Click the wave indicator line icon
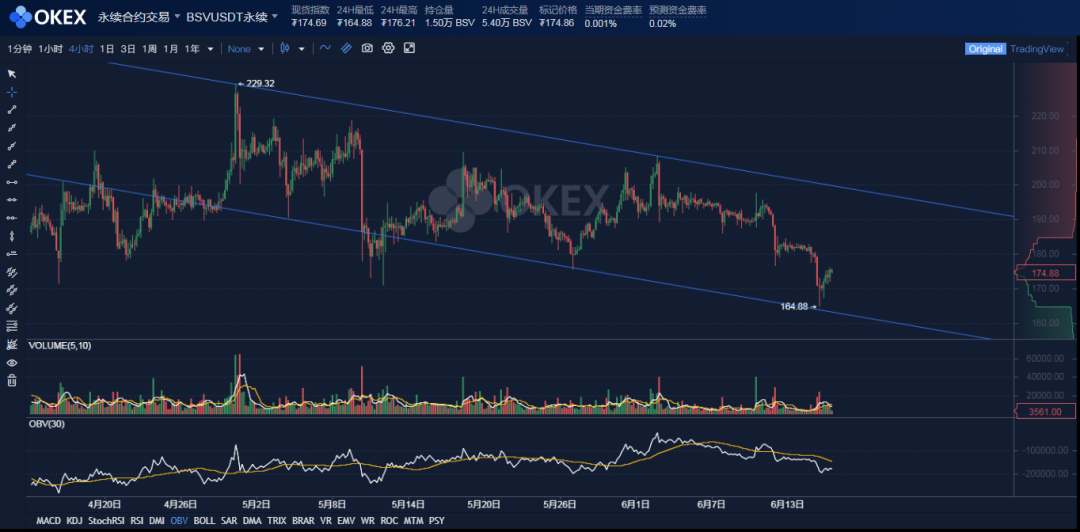This screenshot has height=532, width=1080. [x=325, y=48]
